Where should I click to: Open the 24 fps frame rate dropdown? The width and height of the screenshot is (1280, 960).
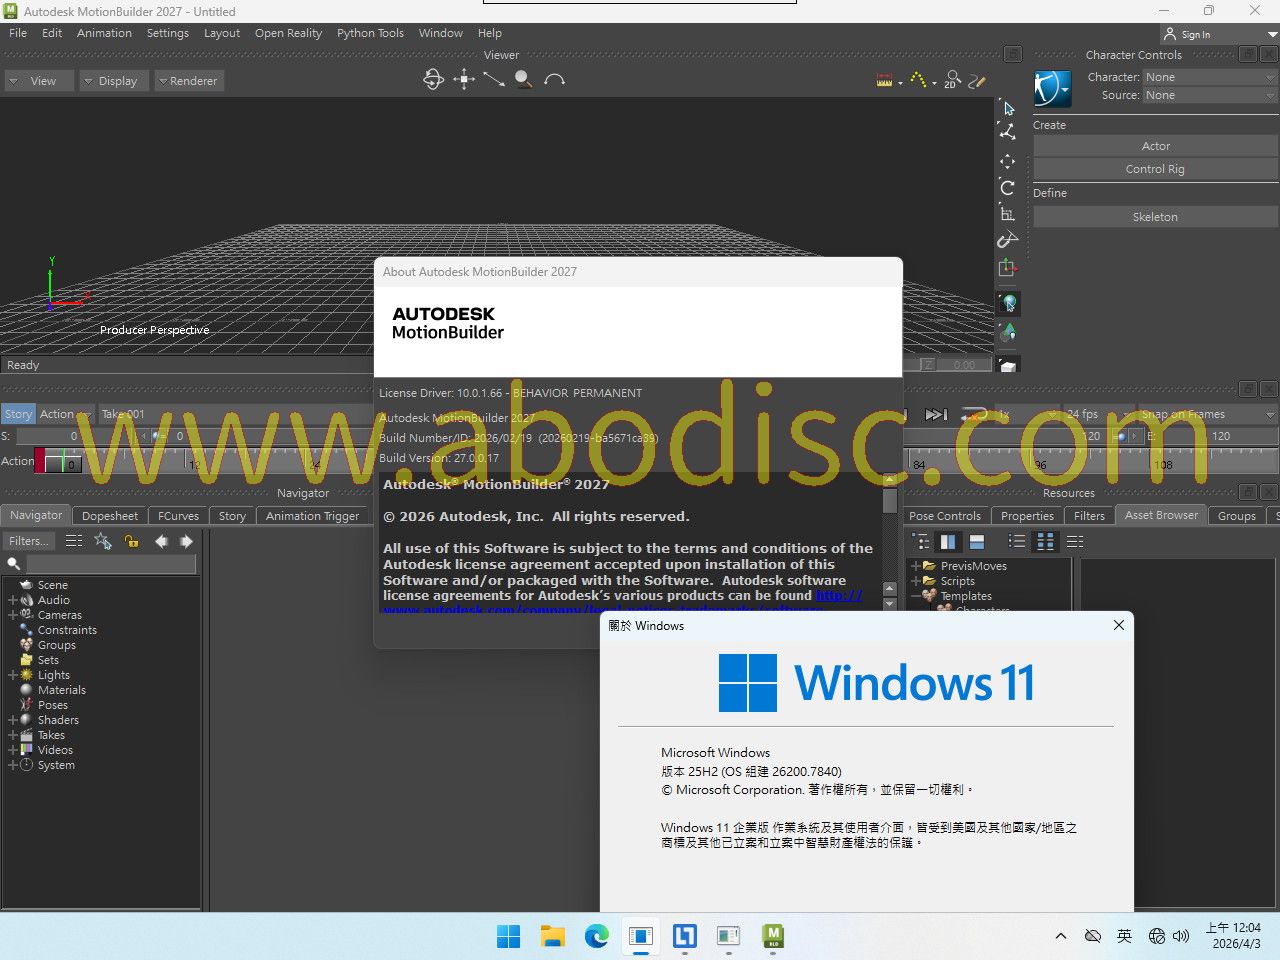point(1098,414)
